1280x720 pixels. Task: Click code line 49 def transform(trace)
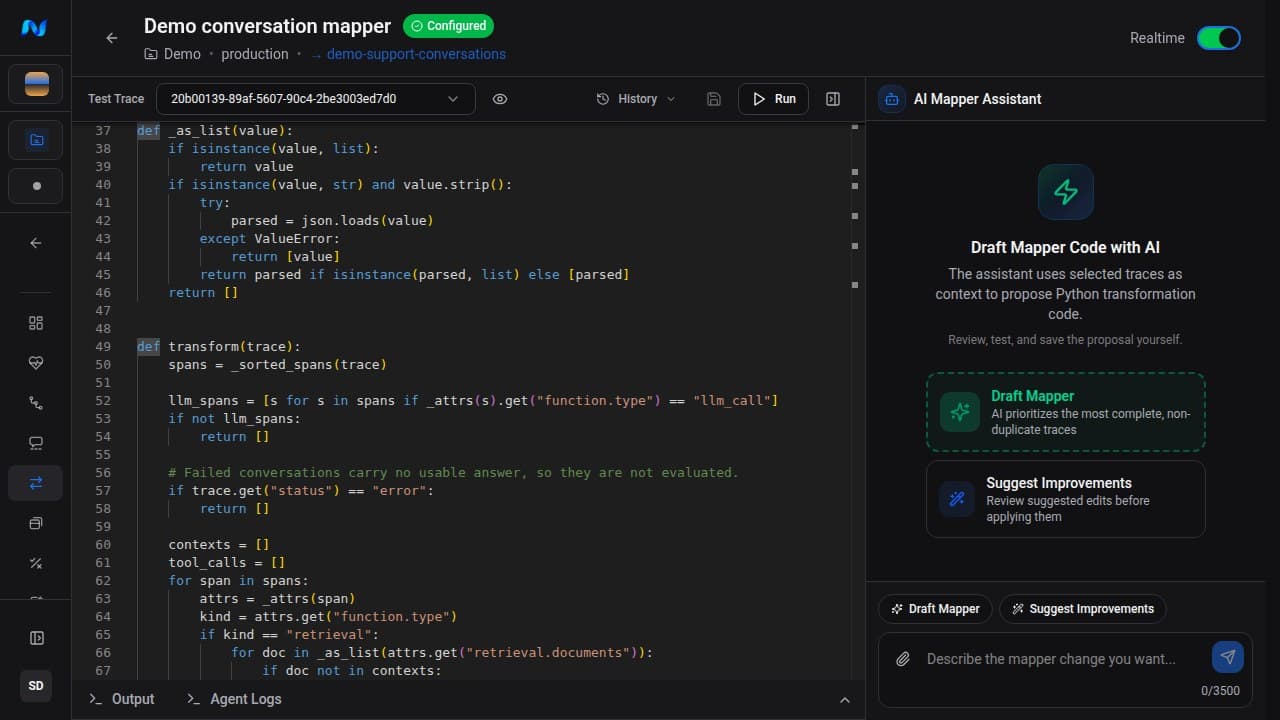pyautogui.click(x=218, y=347)
